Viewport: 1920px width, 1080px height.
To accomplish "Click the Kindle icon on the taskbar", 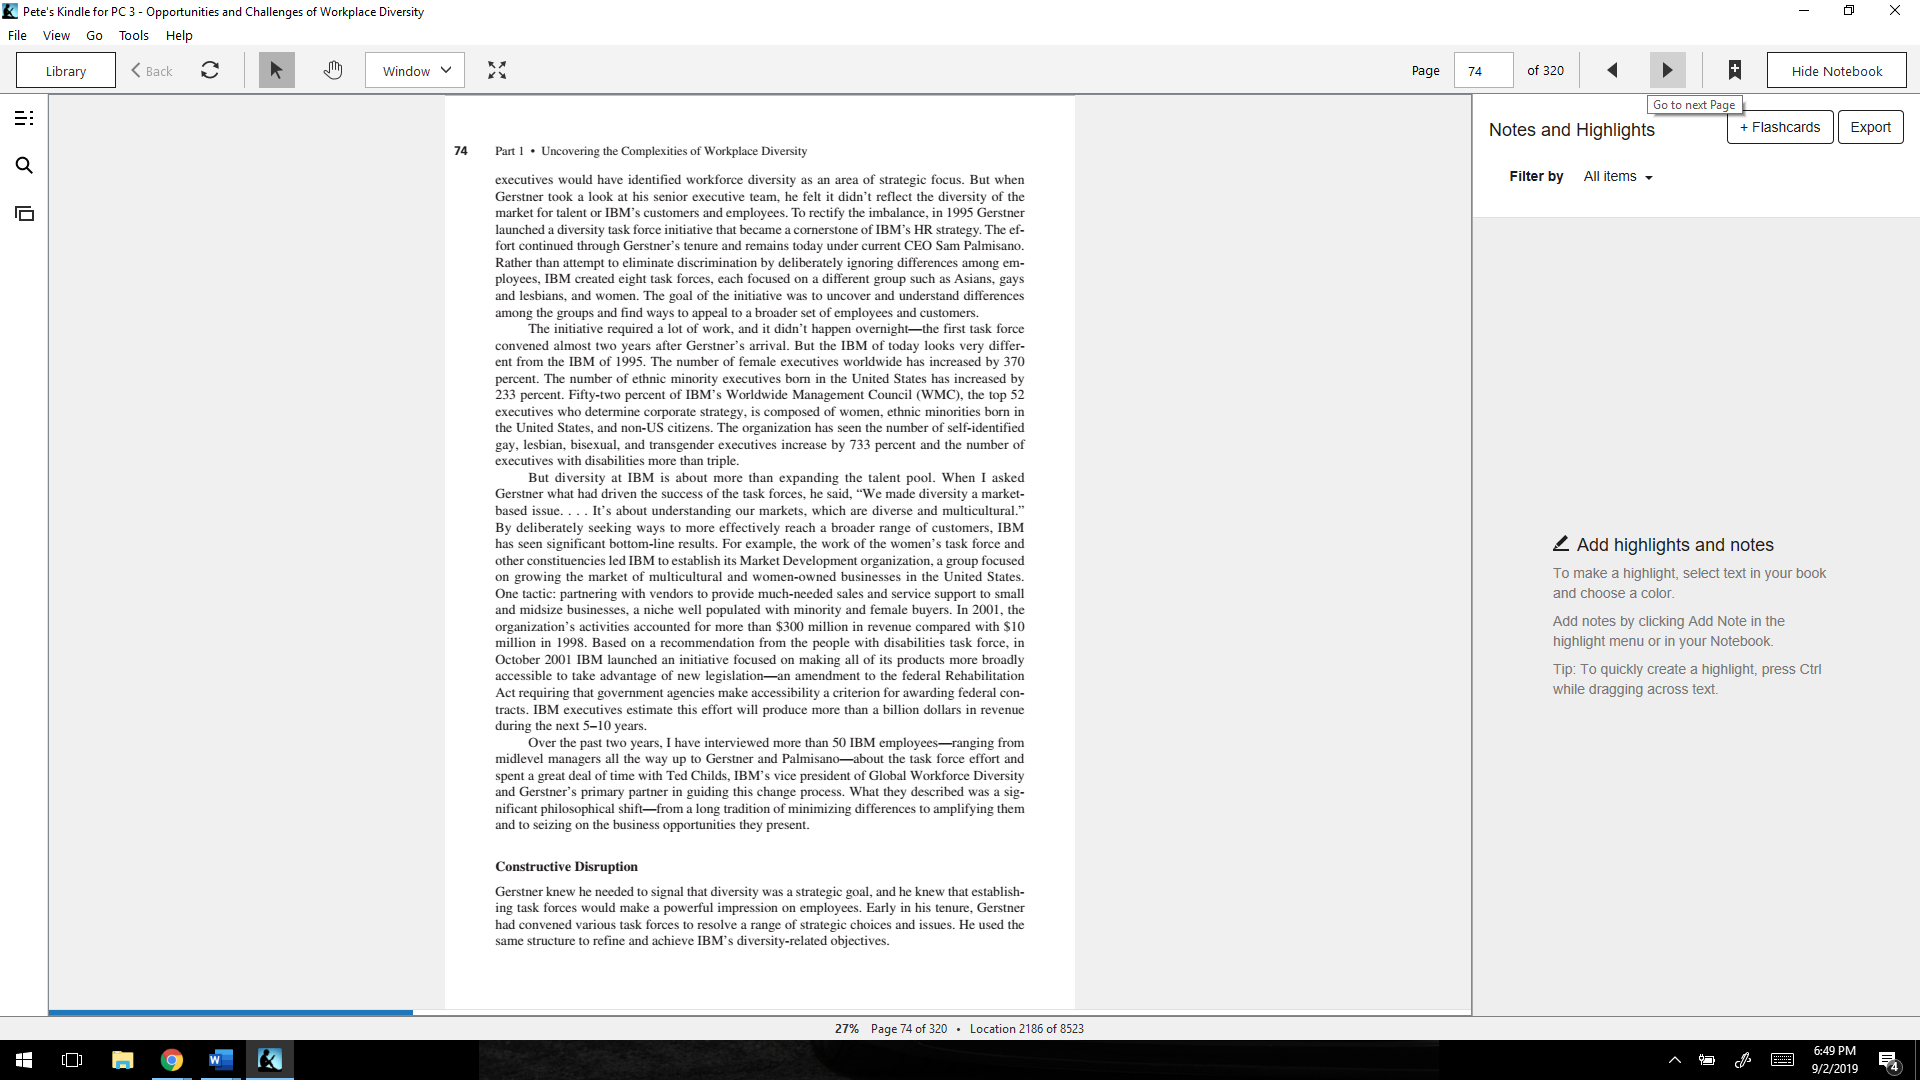I will click(270, 1060).
